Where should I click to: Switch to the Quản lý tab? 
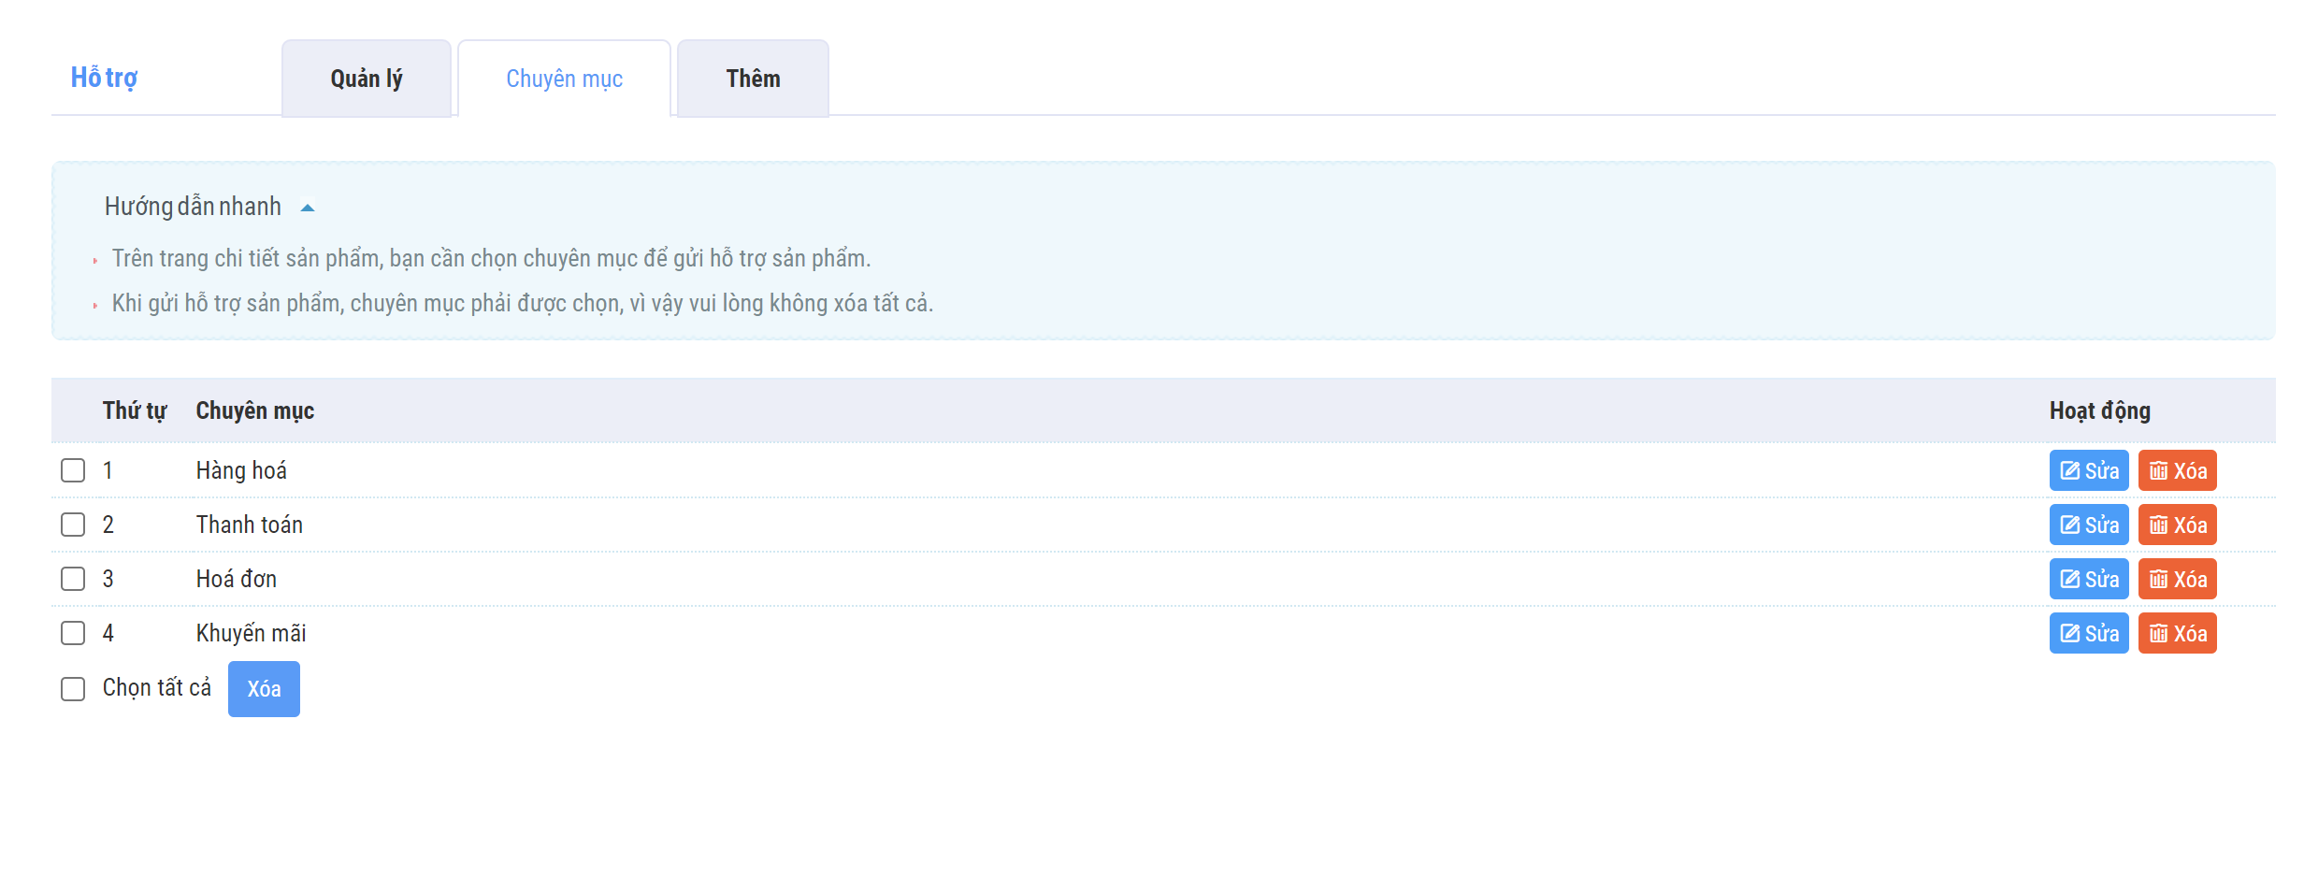[366, 79]
